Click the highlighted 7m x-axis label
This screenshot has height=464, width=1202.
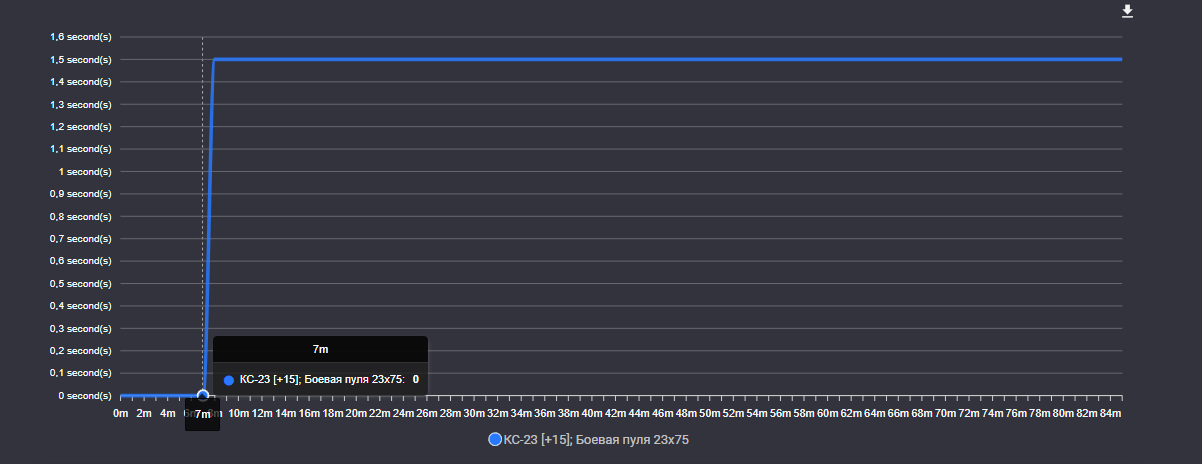click(x=203, y=414)
